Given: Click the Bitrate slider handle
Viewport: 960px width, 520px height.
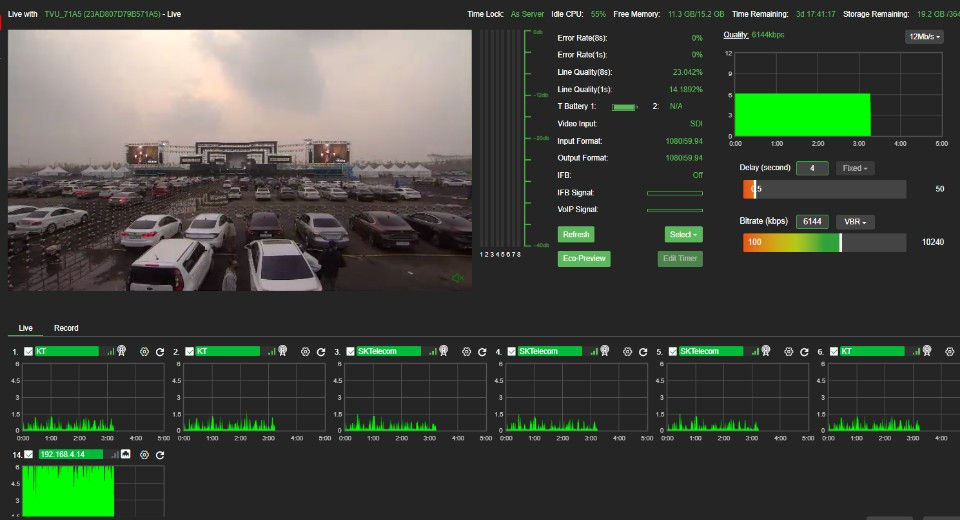Looking at the screenshot, I should tap(840, 243).
